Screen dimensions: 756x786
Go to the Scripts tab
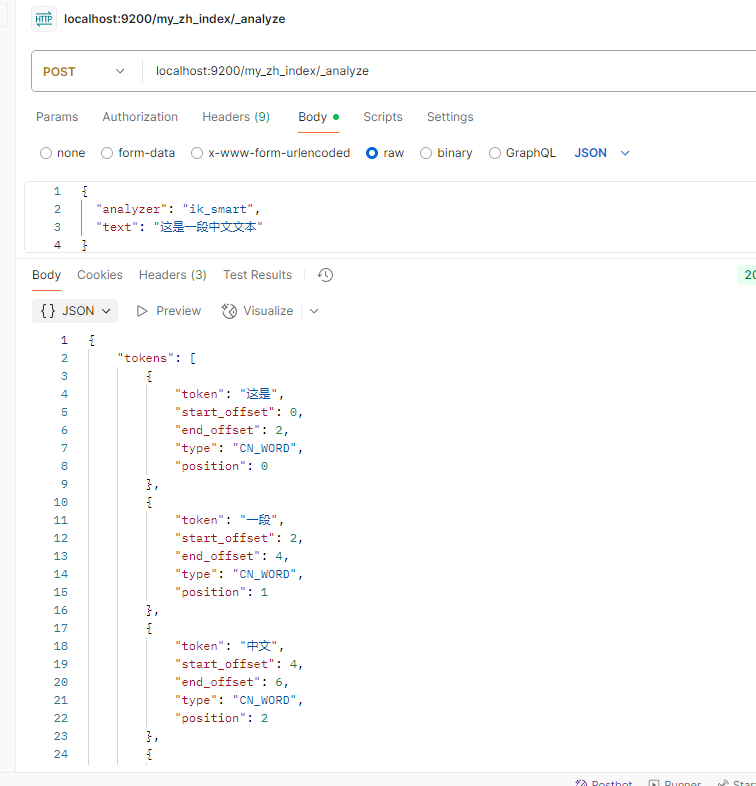[x=383, y=117]
